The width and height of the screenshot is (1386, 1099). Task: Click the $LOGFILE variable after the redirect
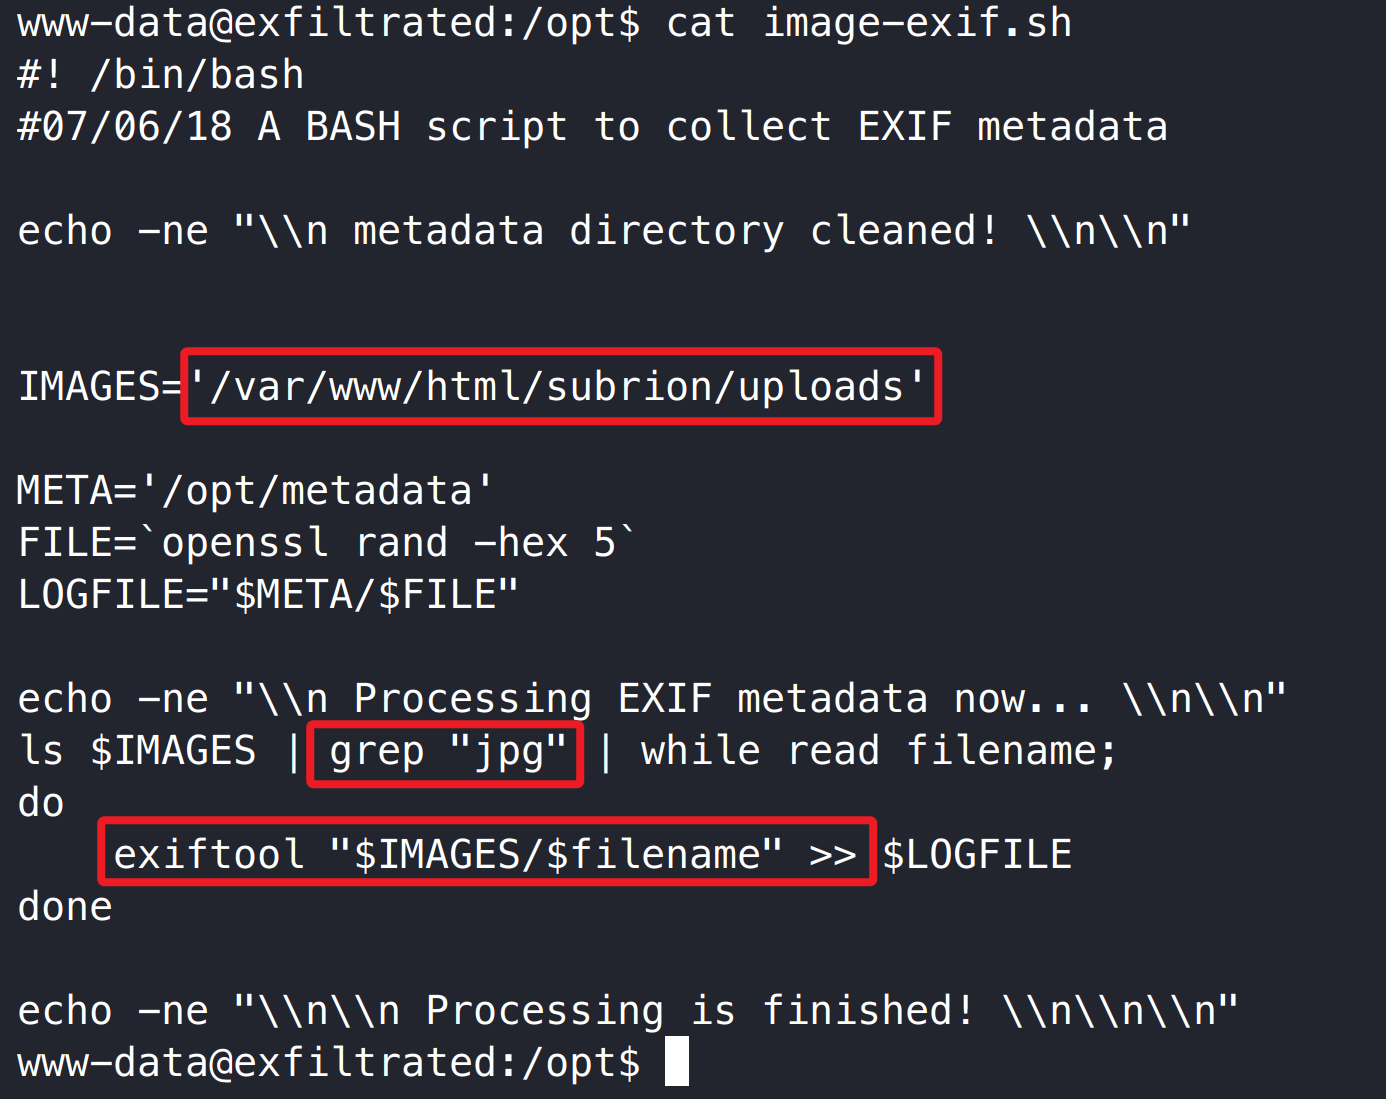(x=977, y=855)
